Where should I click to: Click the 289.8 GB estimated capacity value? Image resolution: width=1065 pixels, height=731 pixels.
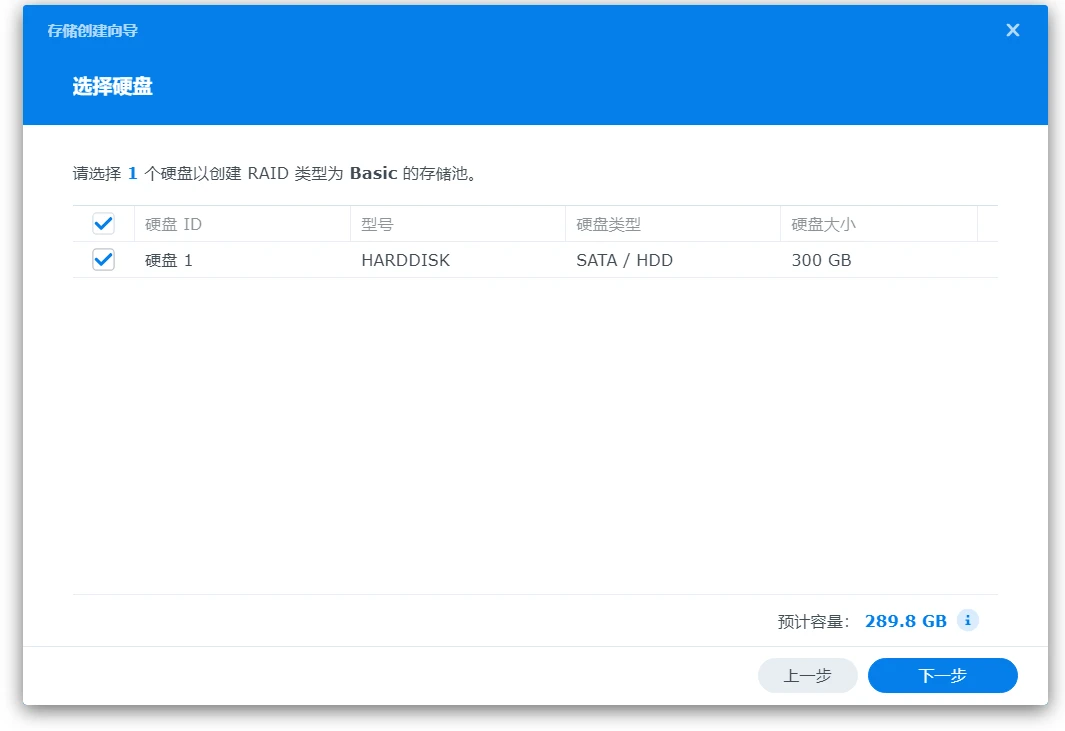click(905, 621)
